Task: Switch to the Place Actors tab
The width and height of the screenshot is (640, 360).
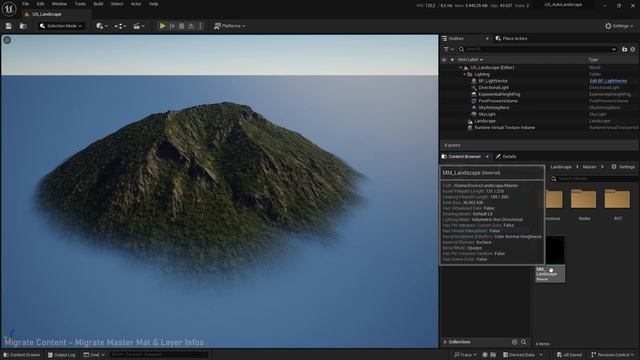Action: pos(511,39)
